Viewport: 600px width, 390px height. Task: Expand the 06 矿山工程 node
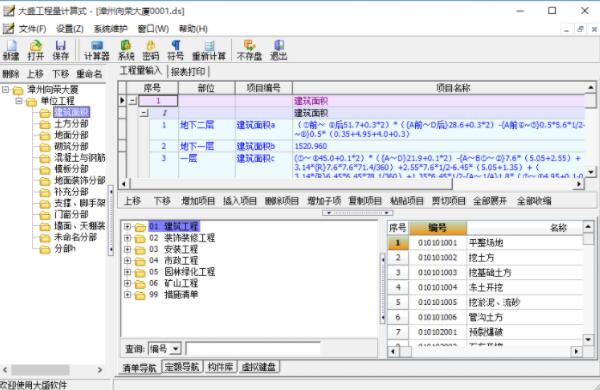127,283
